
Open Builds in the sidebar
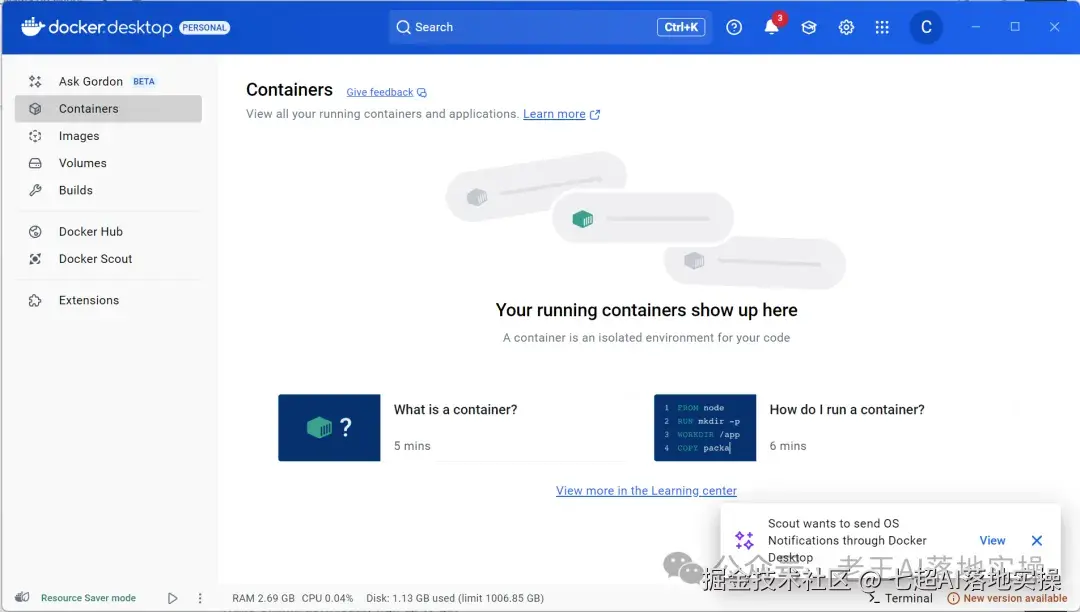[x=108, y=191]
